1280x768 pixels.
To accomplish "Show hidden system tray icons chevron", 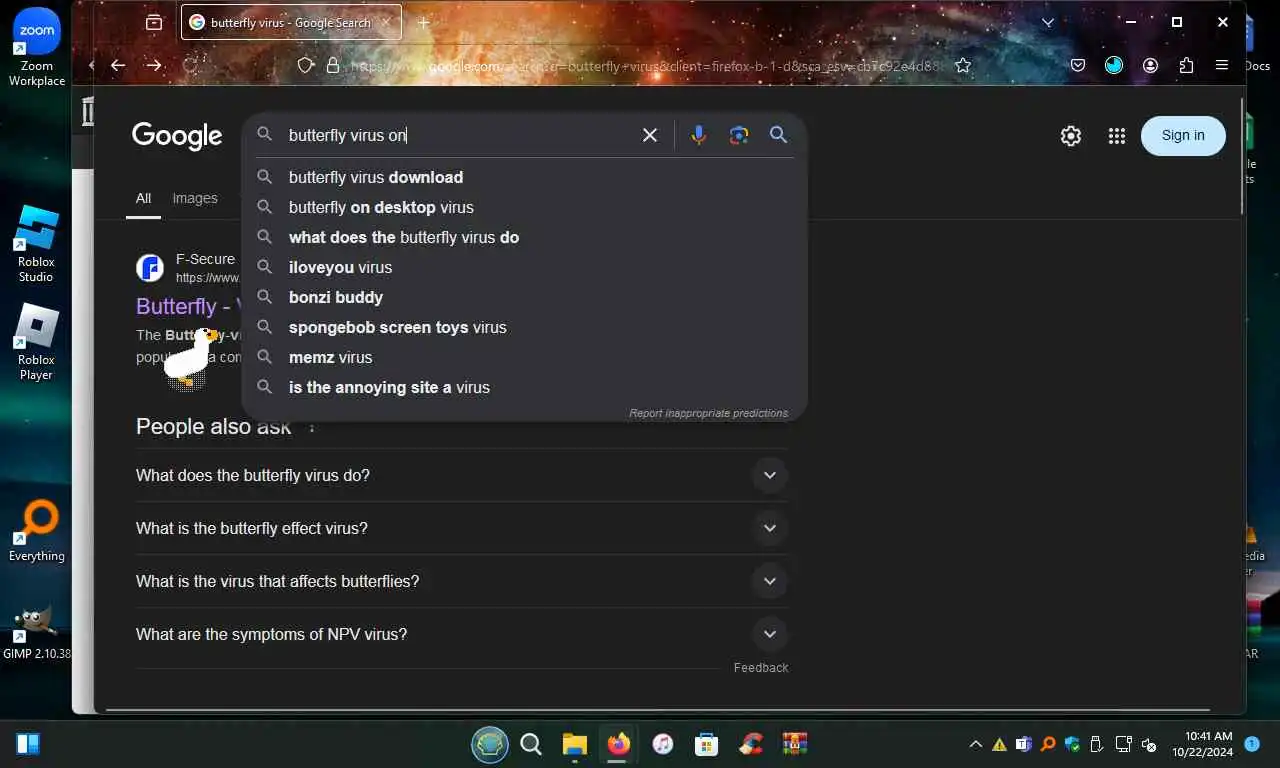I will pos(975,744).
